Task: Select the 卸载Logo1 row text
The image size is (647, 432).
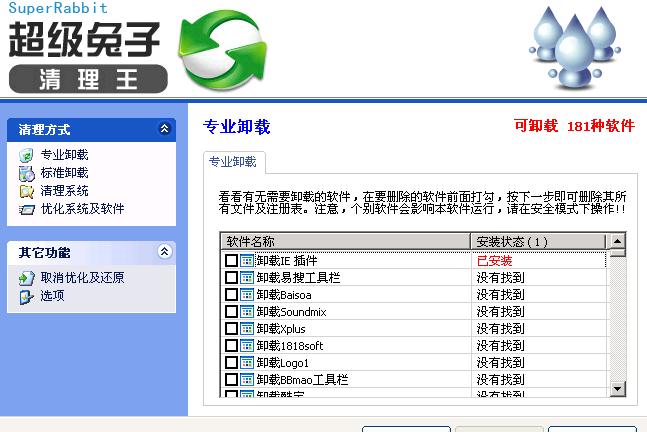Action: click(x=283, y=363)
